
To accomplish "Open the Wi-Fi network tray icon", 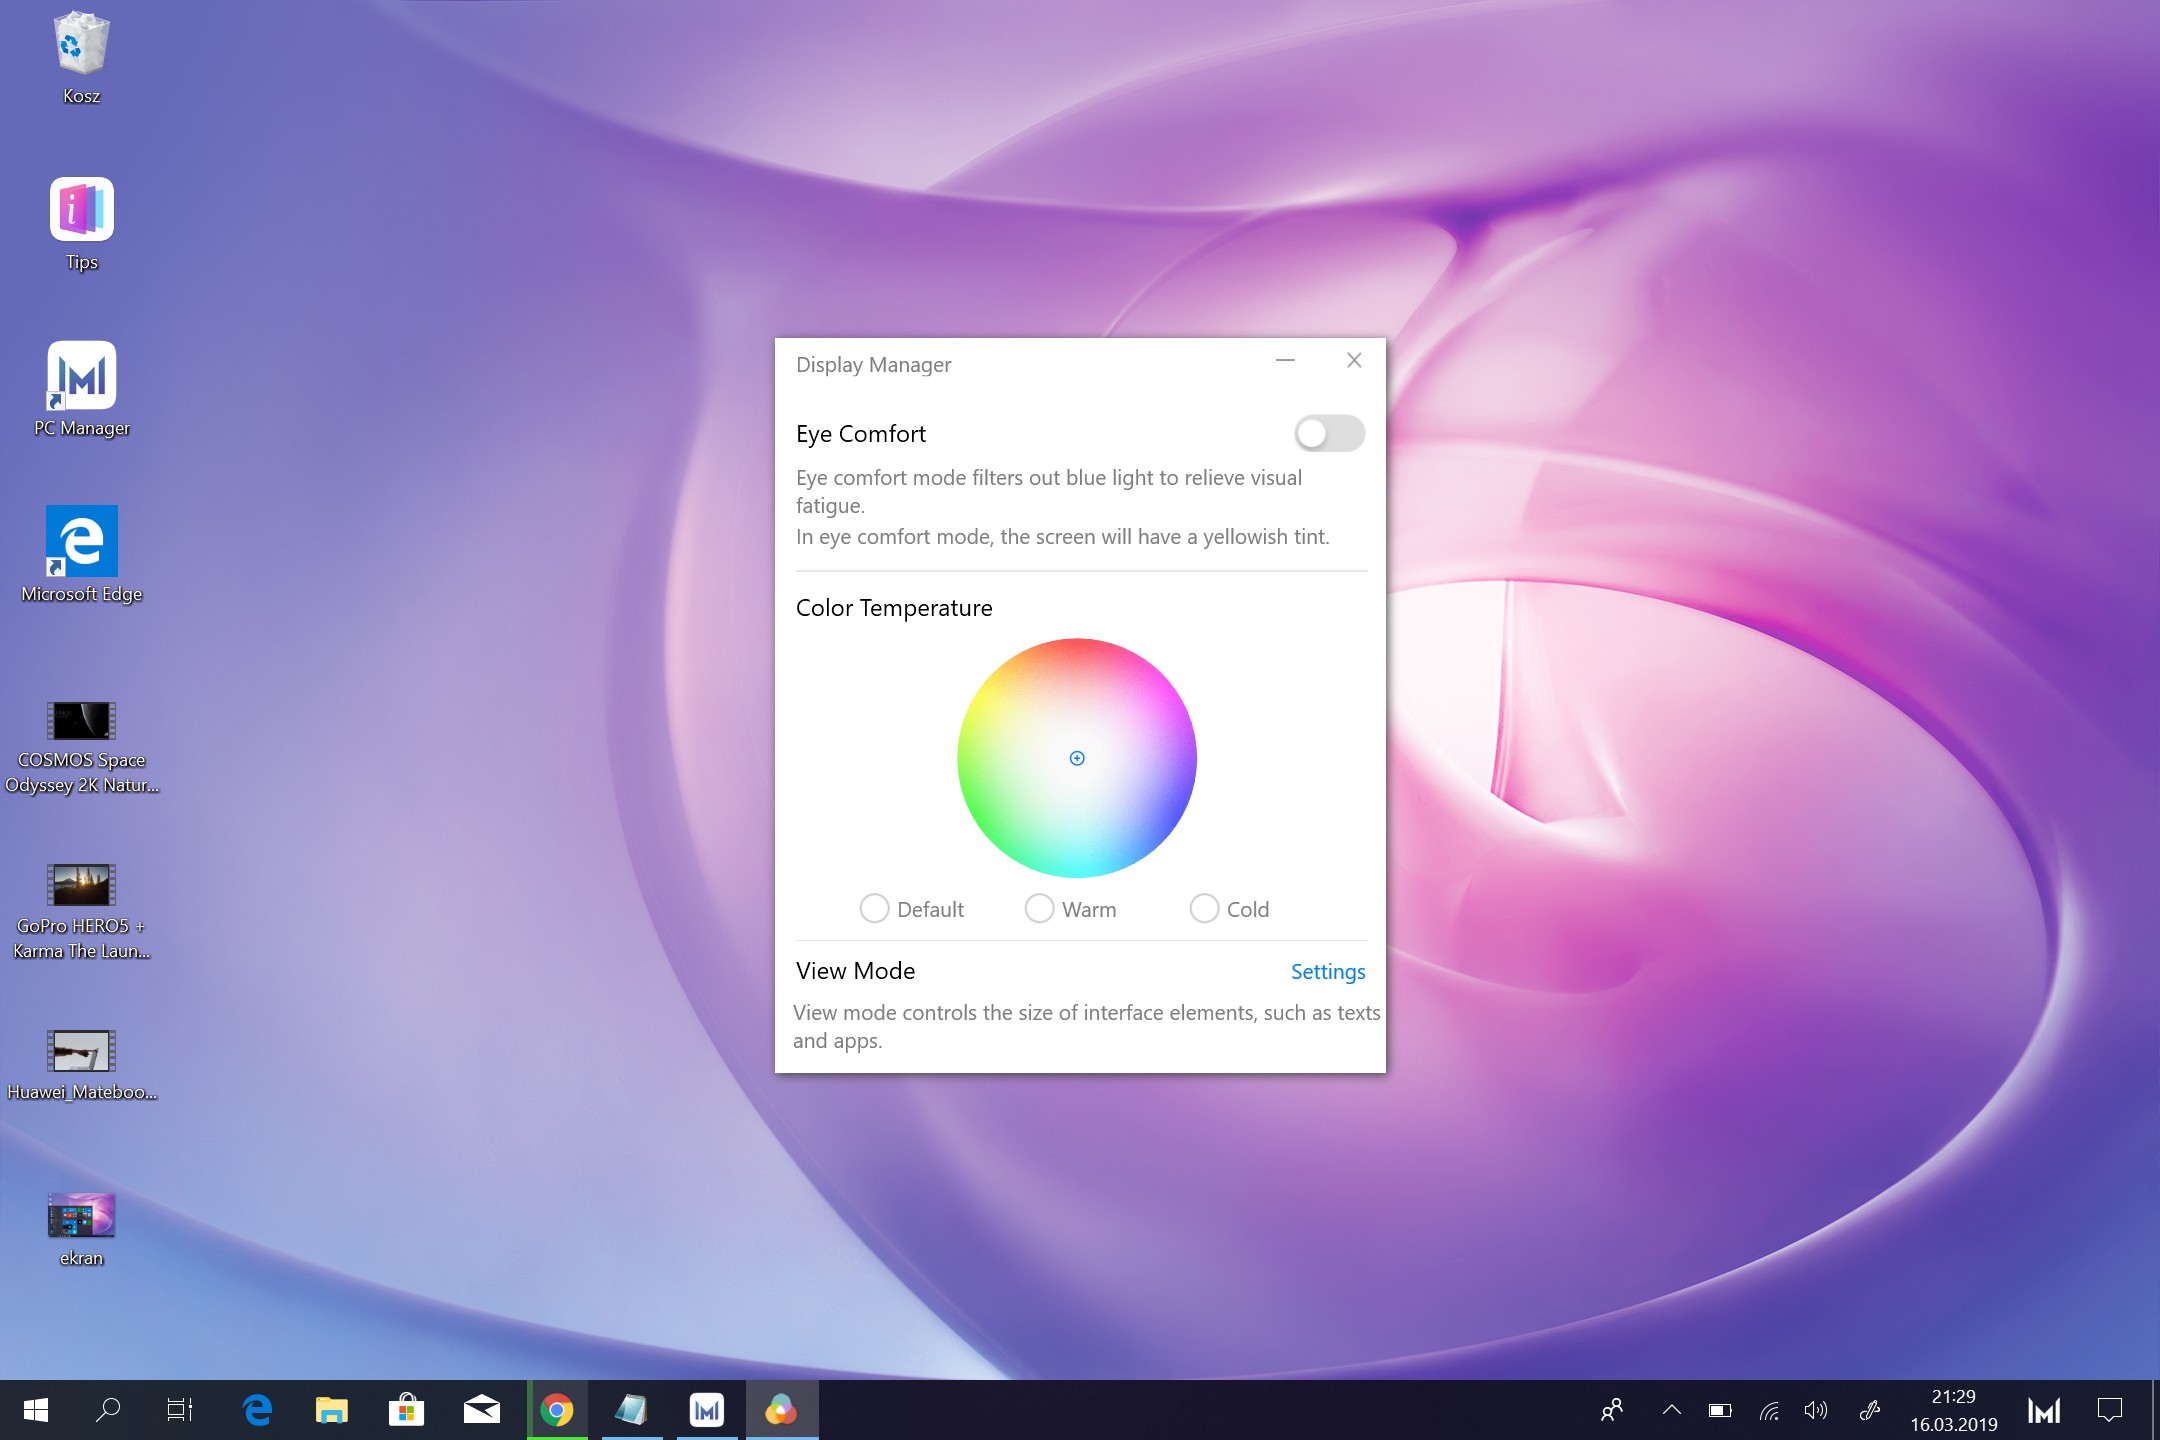I will [x=1769, y=1410].
